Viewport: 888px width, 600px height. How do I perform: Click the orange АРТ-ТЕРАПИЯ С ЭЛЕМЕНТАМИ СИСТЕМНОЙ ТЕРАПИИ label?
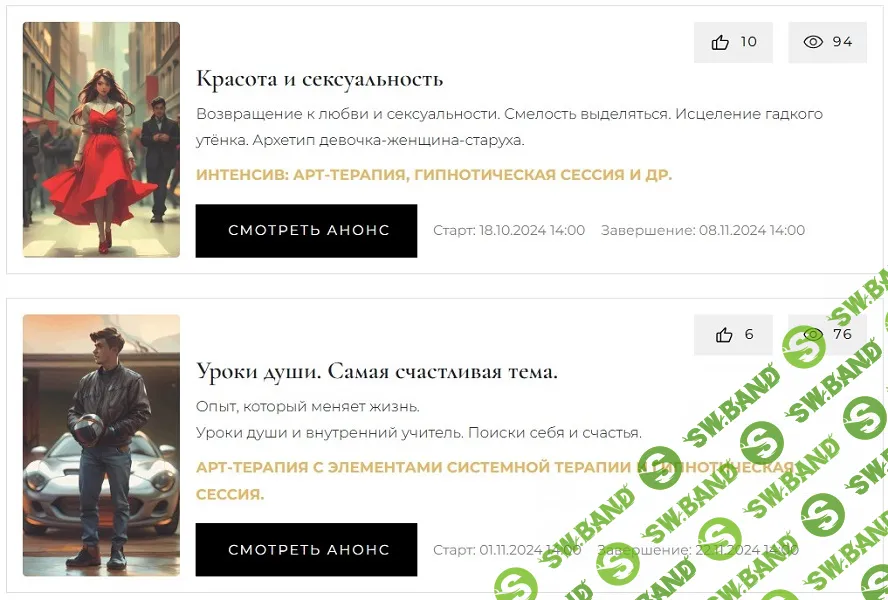(415, 468)
